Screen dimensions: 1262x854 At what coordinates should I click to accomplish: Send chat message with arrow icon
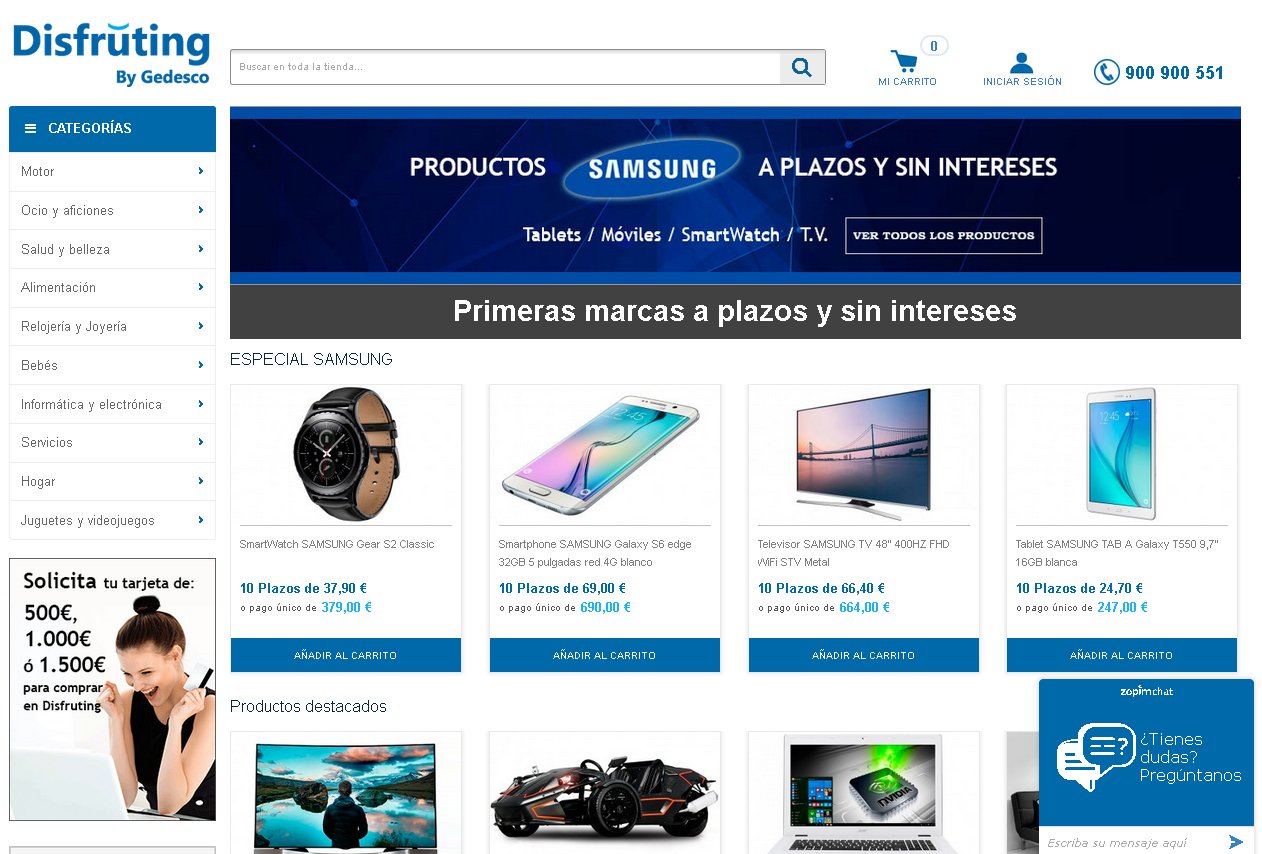pos(1237,842)
